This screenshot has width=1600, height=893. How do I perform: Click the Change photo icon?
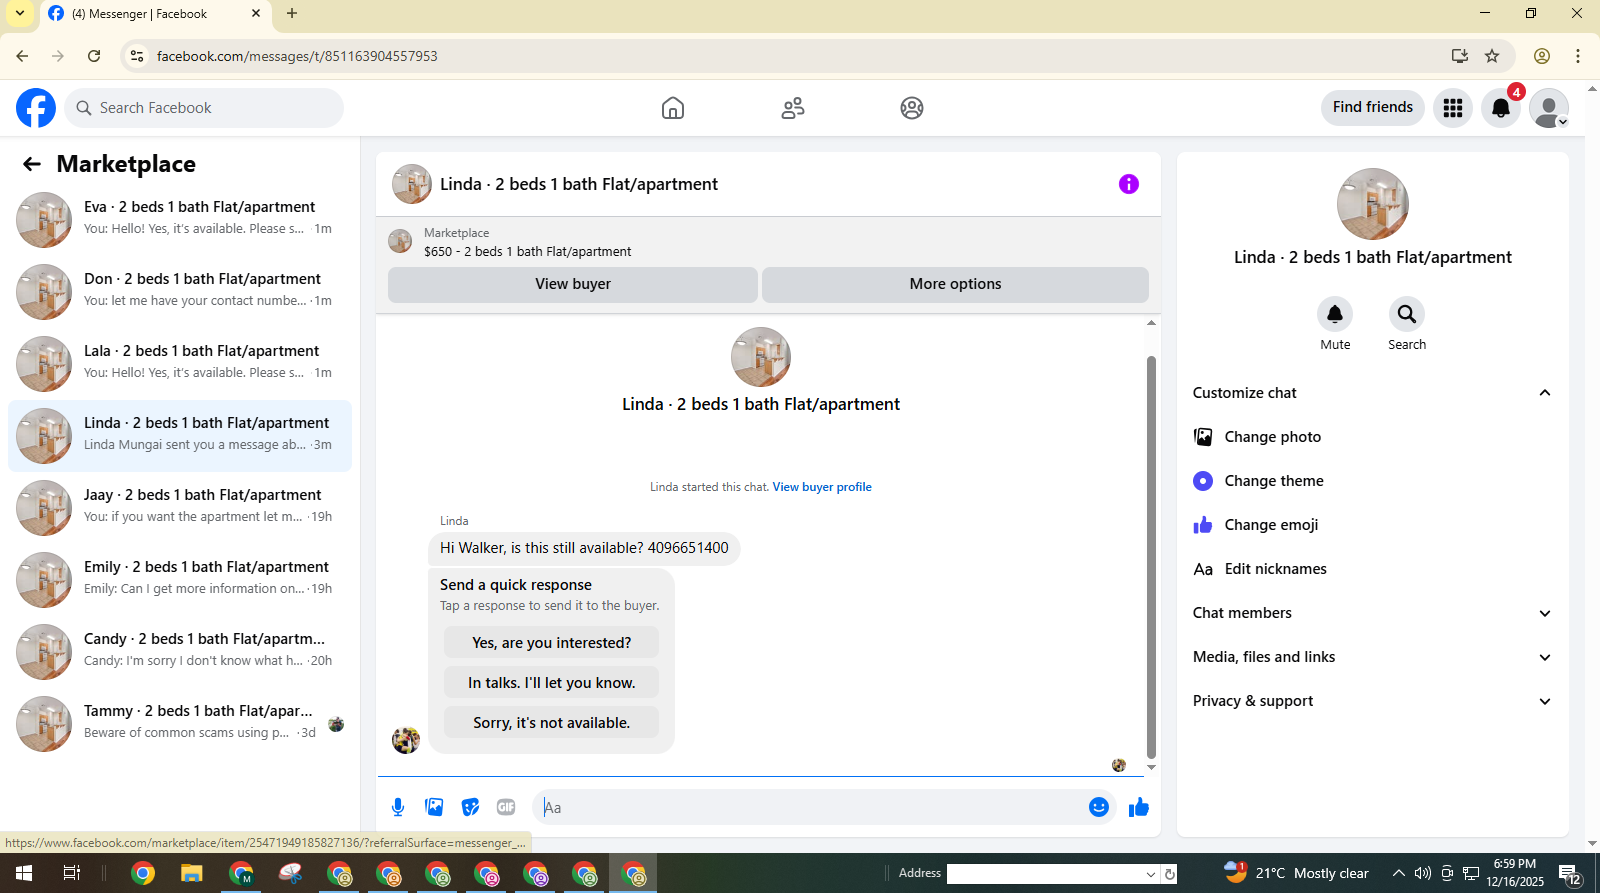click(x=1203, y=437)
